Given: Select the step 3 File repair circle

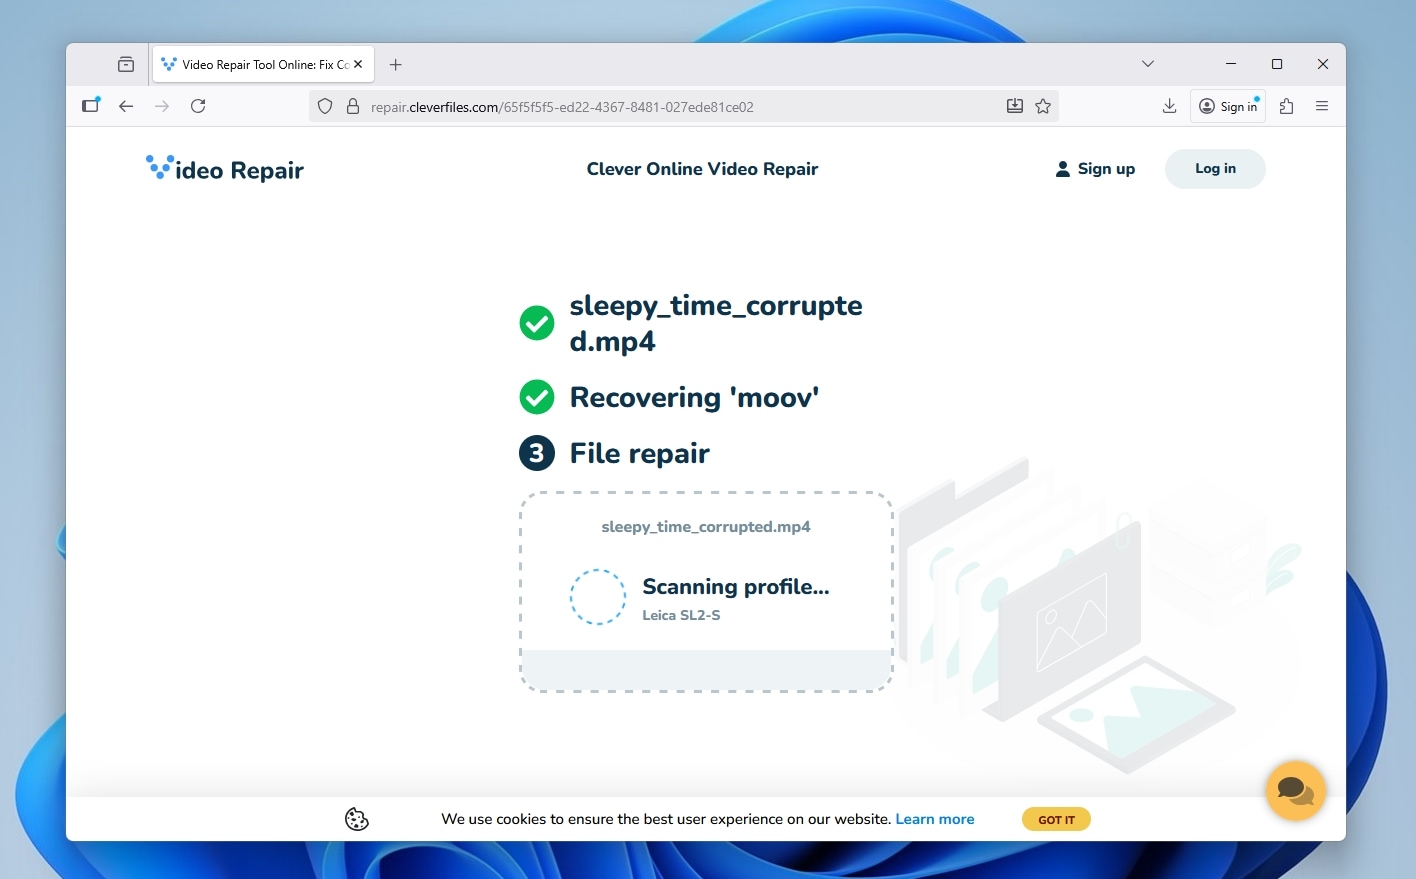Looking at the screenshot, I should point(537,453).
